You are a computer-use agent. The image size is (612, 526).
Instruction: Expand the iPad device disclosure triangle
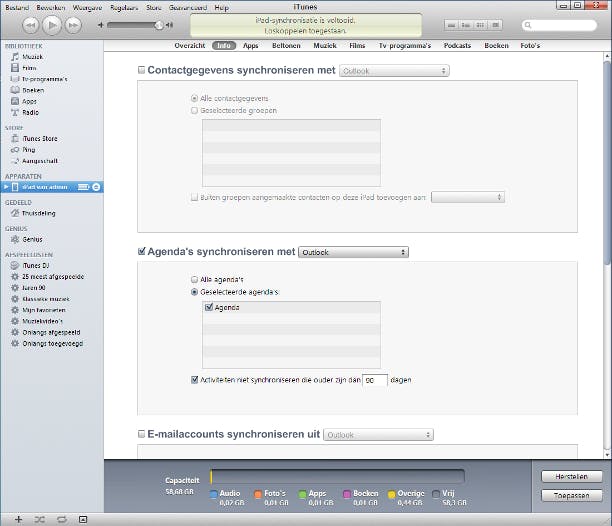(x=6, y=187)
